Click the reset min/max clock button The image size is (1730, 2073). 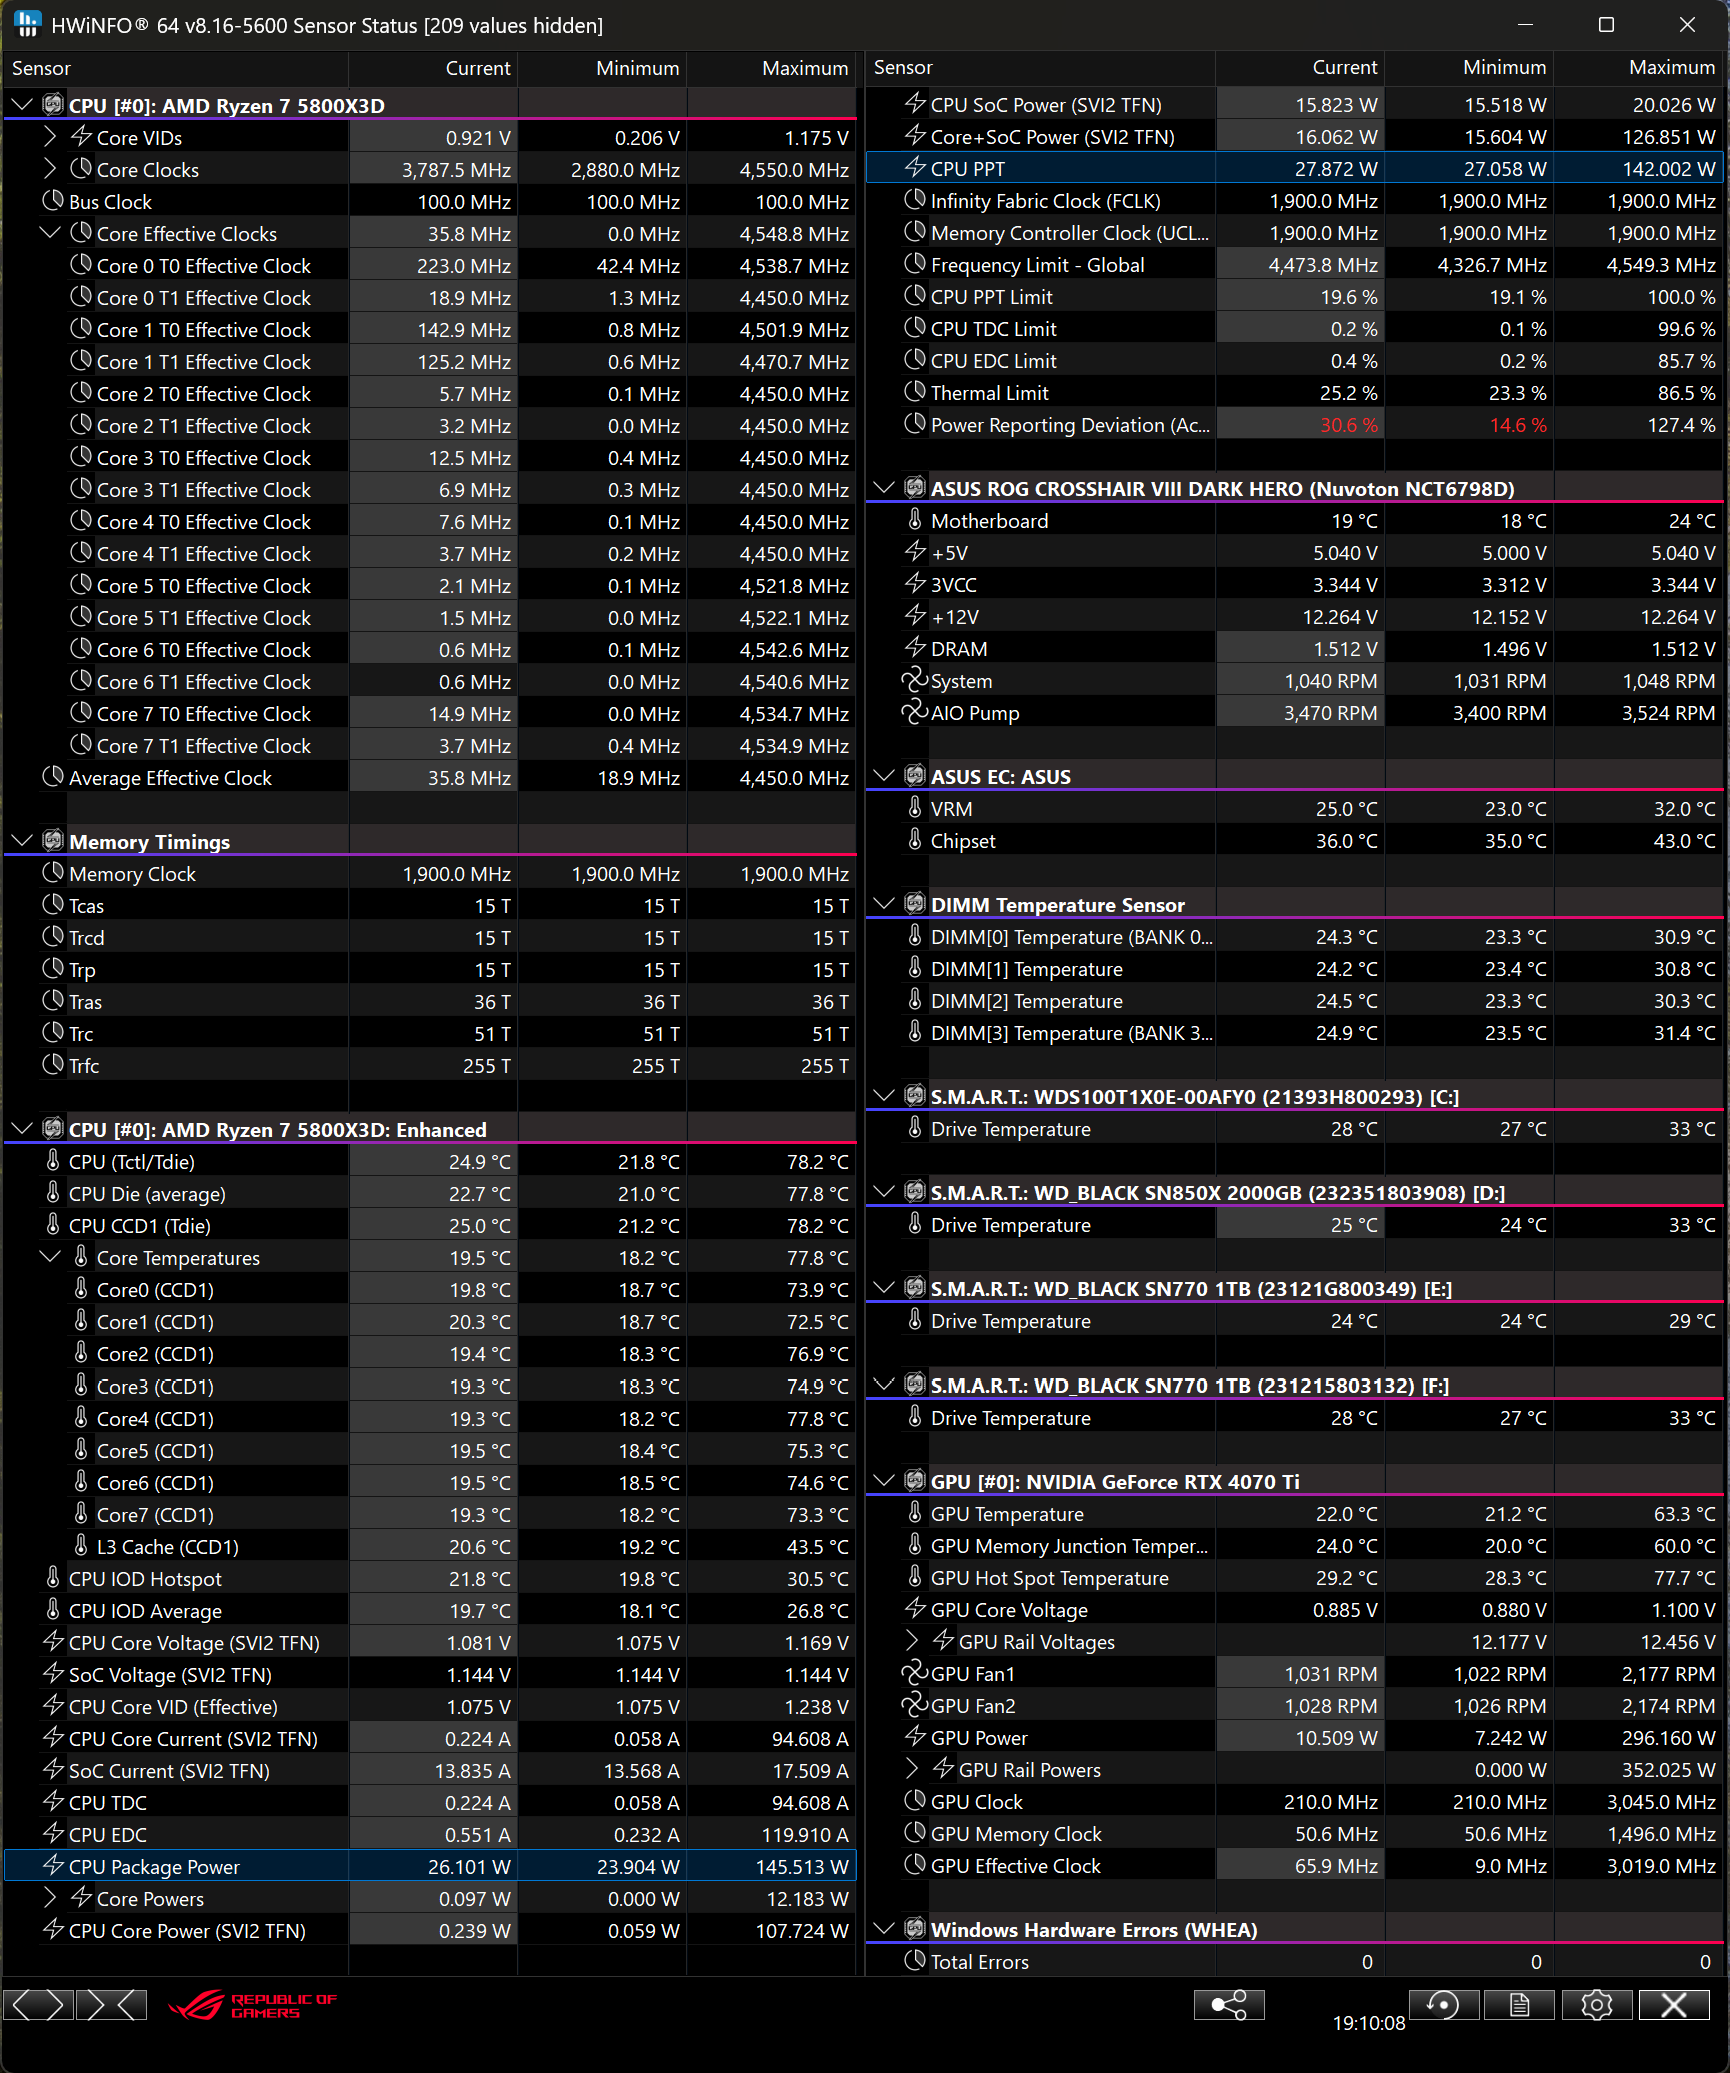1443,2004
